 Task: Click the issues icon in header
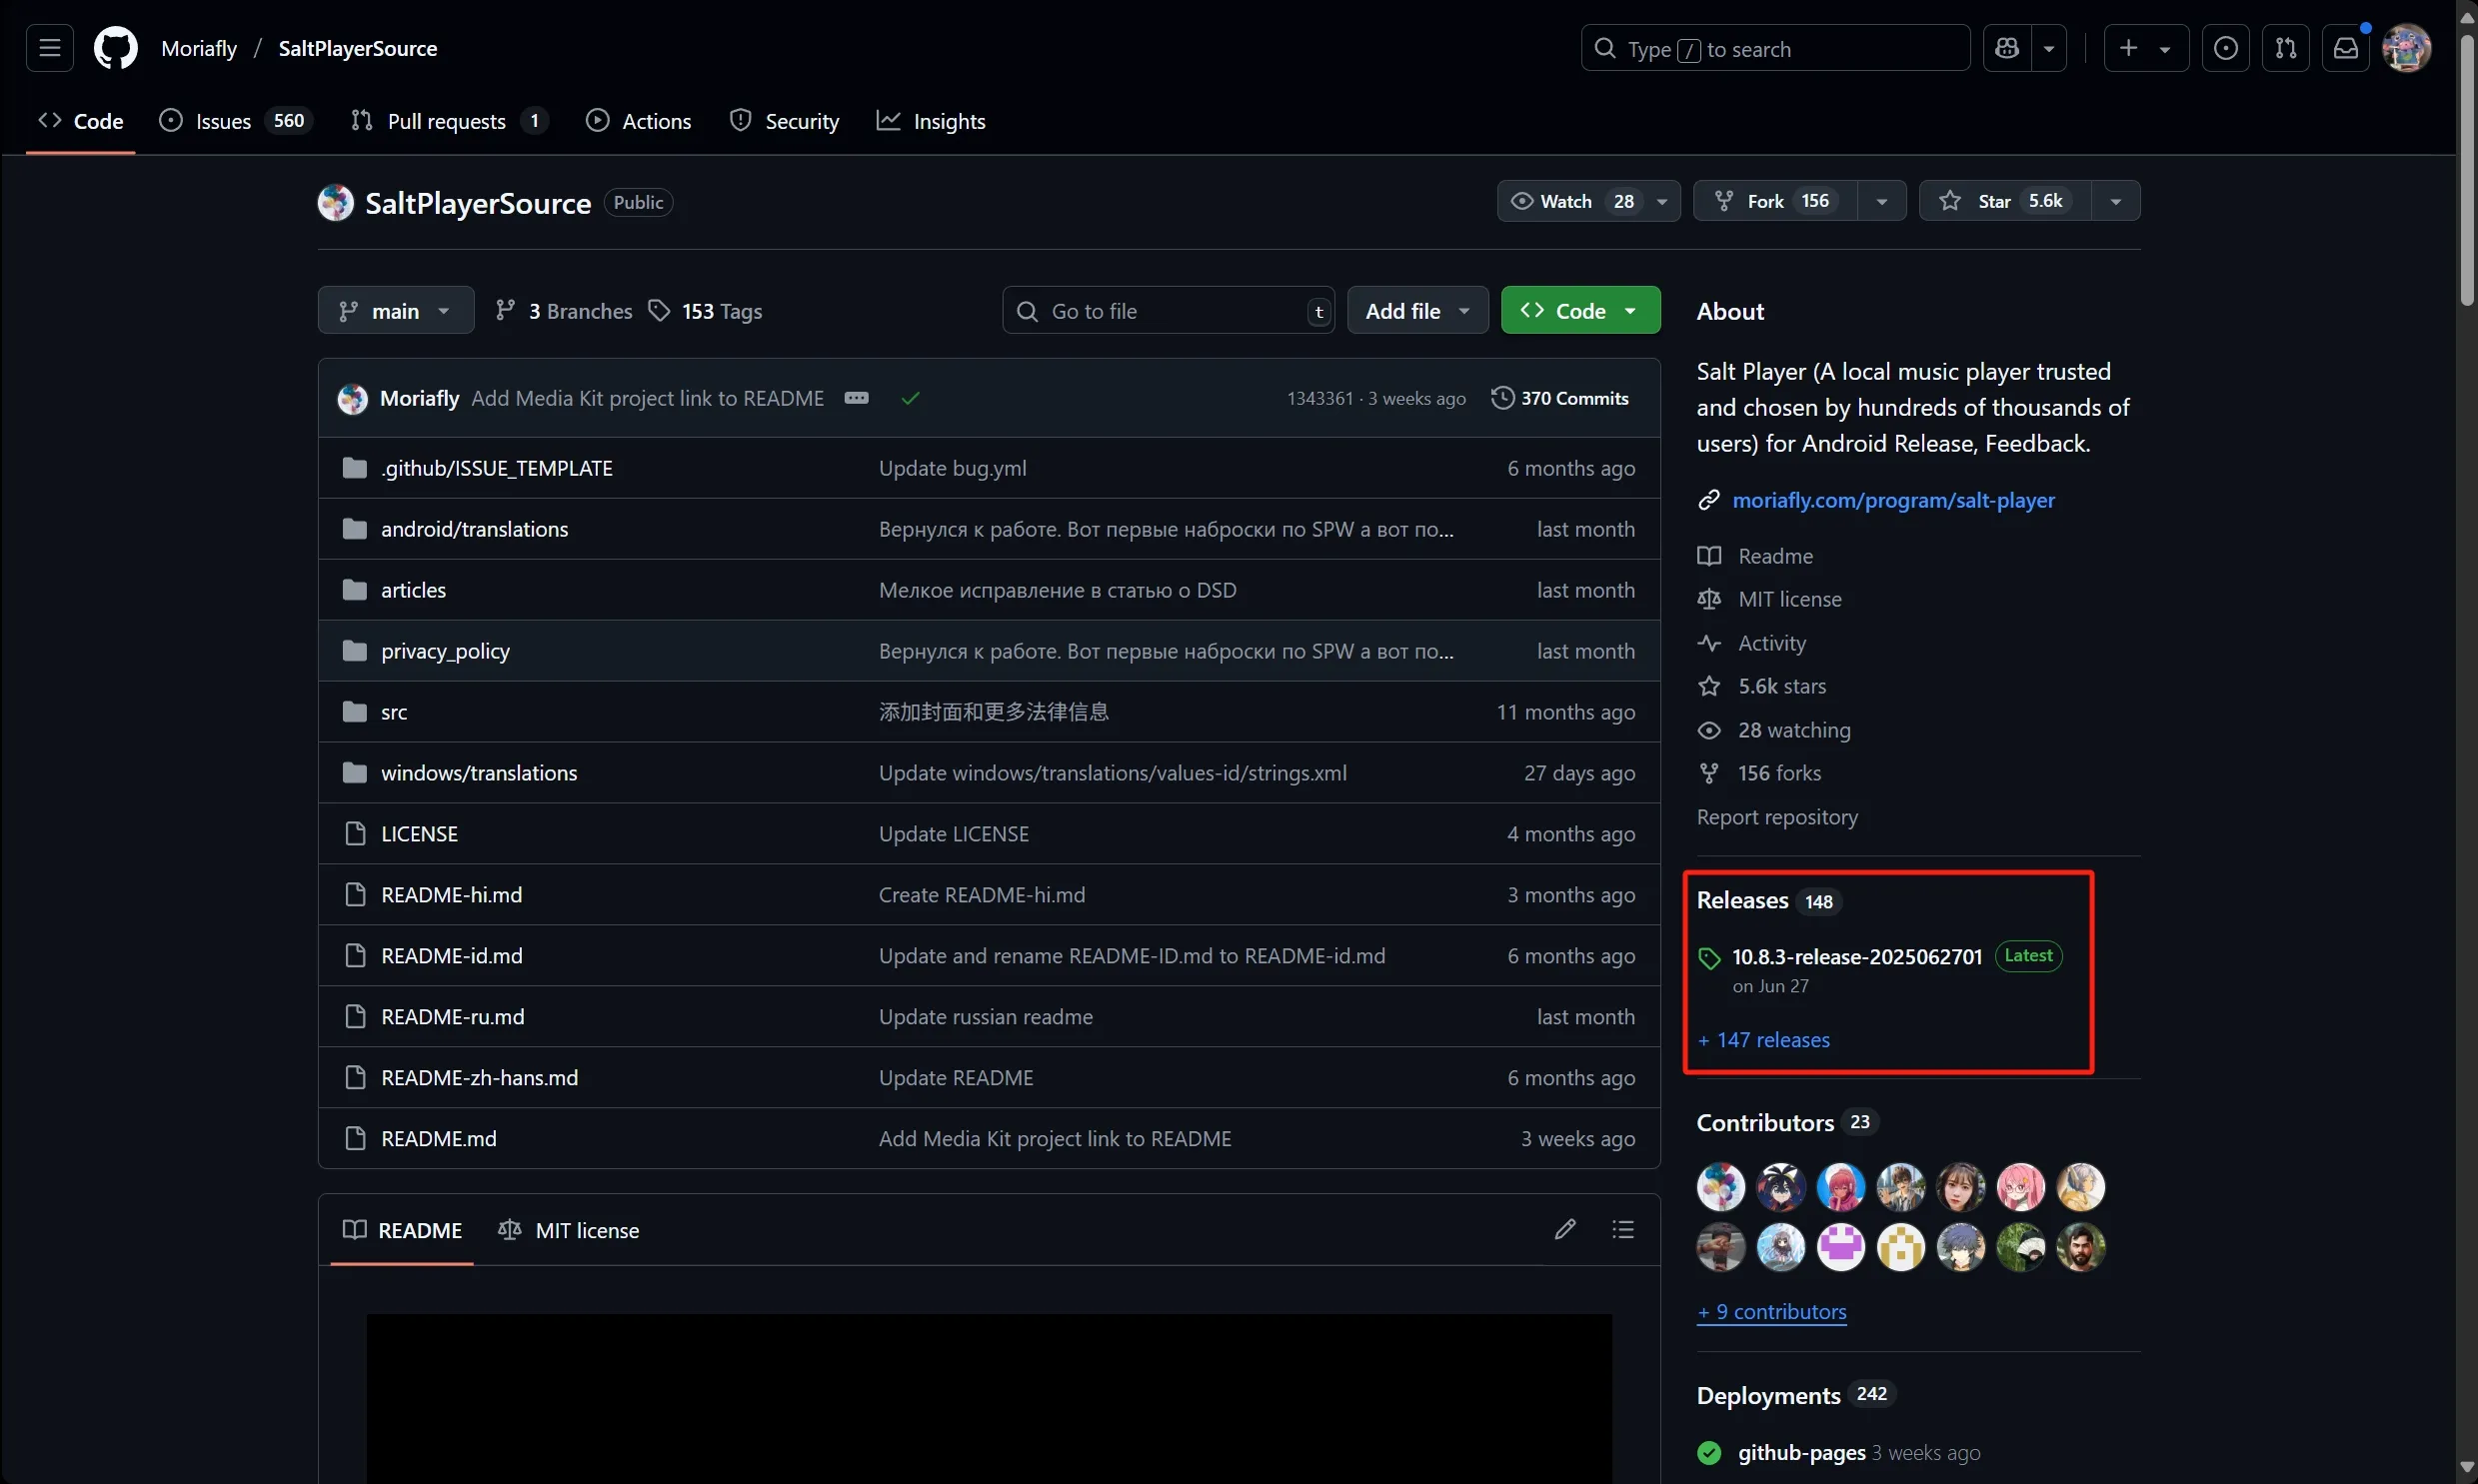click(2225, 48)
